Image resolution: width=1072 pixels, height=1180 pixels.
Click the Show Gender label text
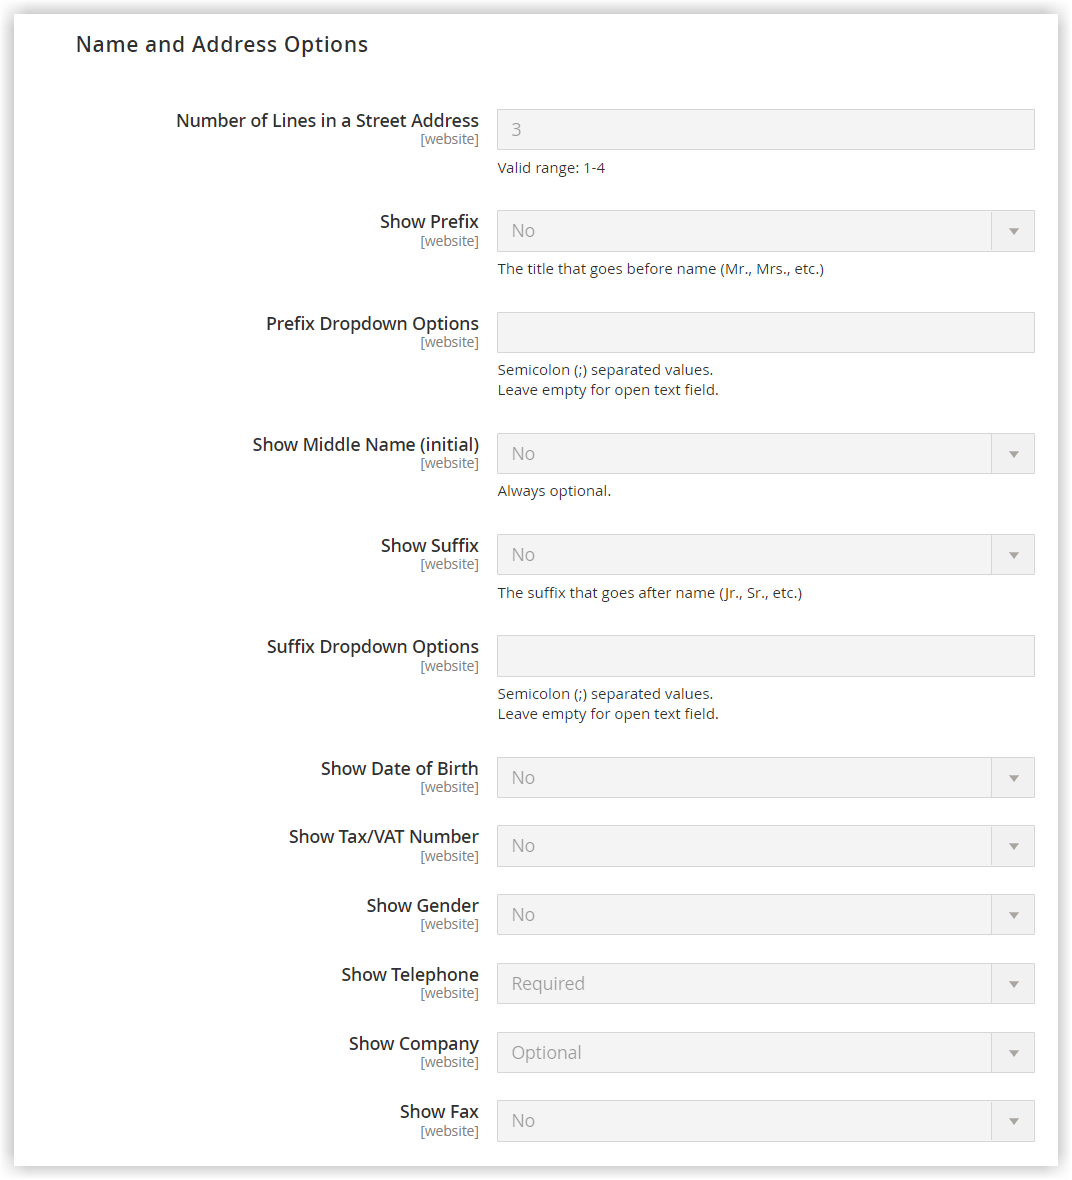click(422, 905)
